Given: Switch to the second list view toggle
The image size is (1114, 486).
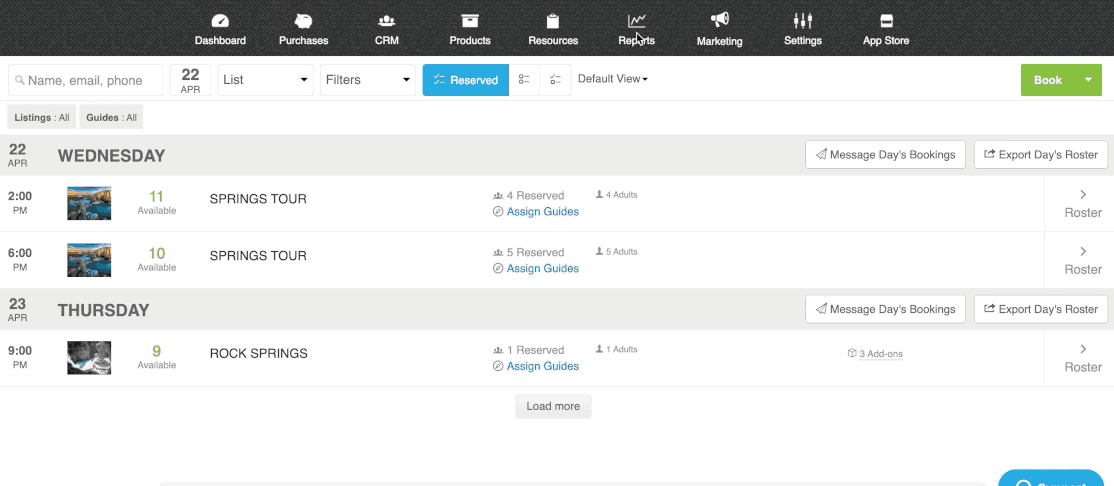Looking at the screenshot, I should pos(524,80).
